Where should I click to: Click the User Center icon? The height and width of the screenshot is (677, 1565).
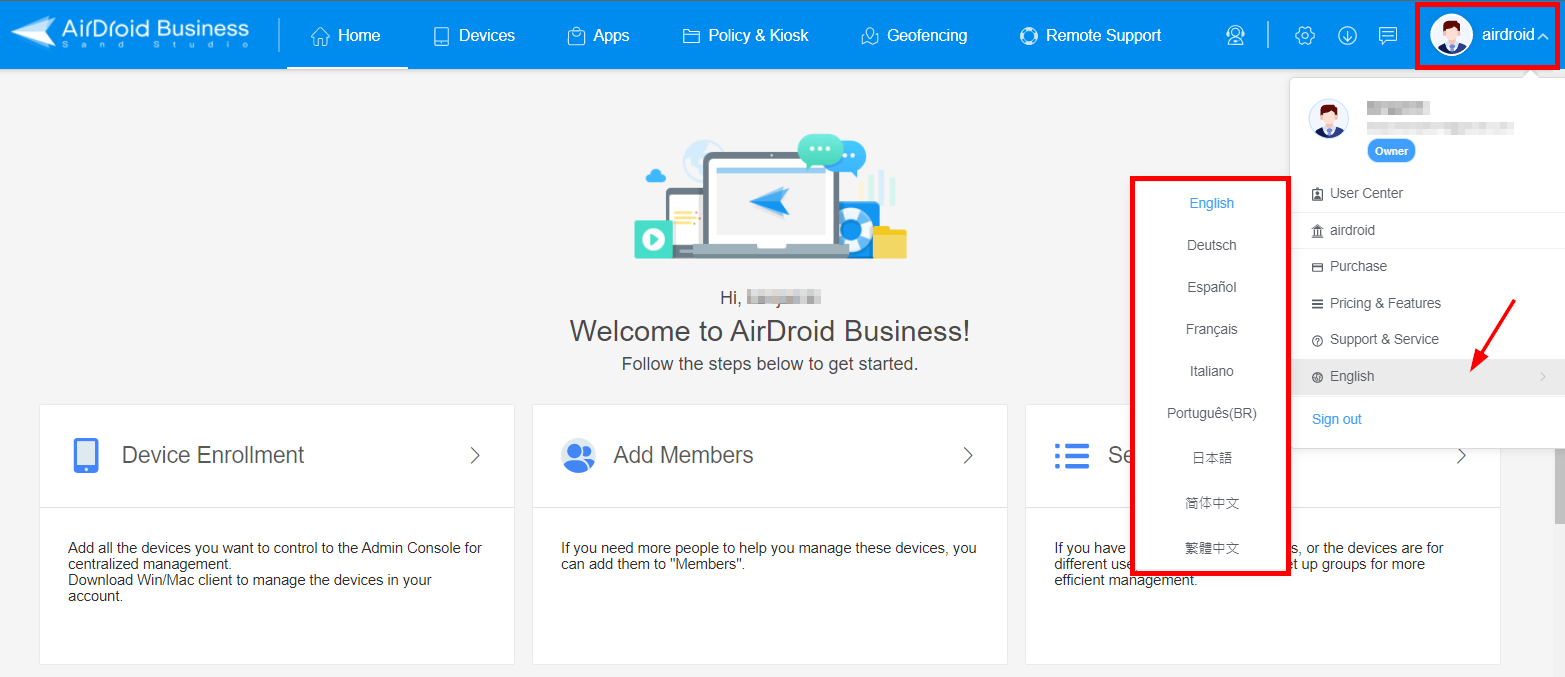(x=1318, y=194)
